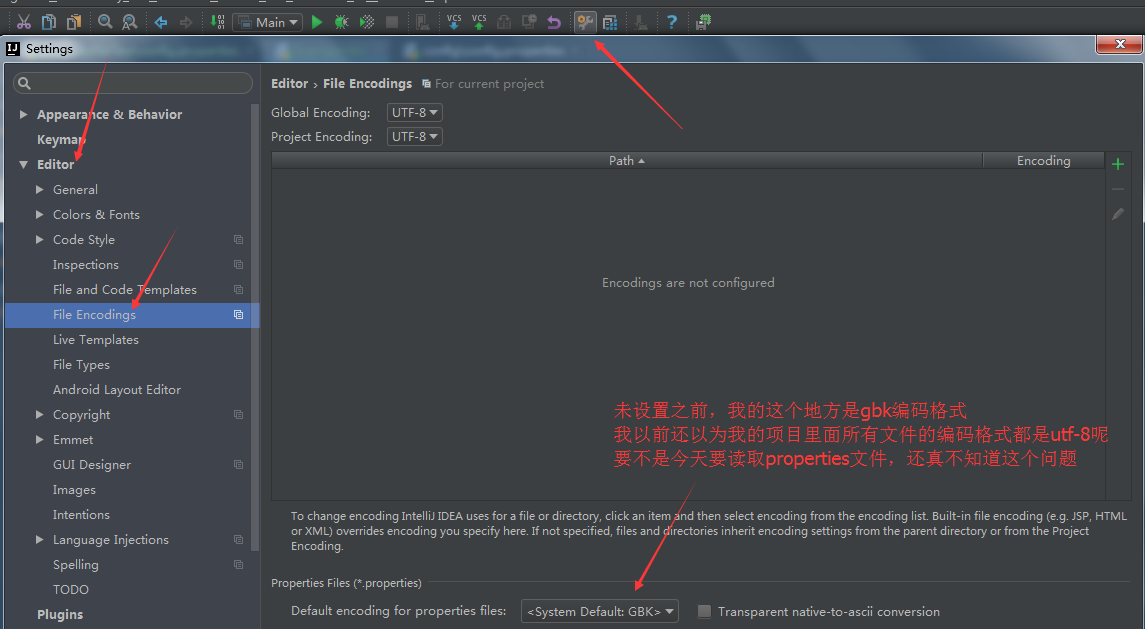The image size is (1145, 629).
Task: Debug Main with the green bug icon
Action: coord(341,22)
